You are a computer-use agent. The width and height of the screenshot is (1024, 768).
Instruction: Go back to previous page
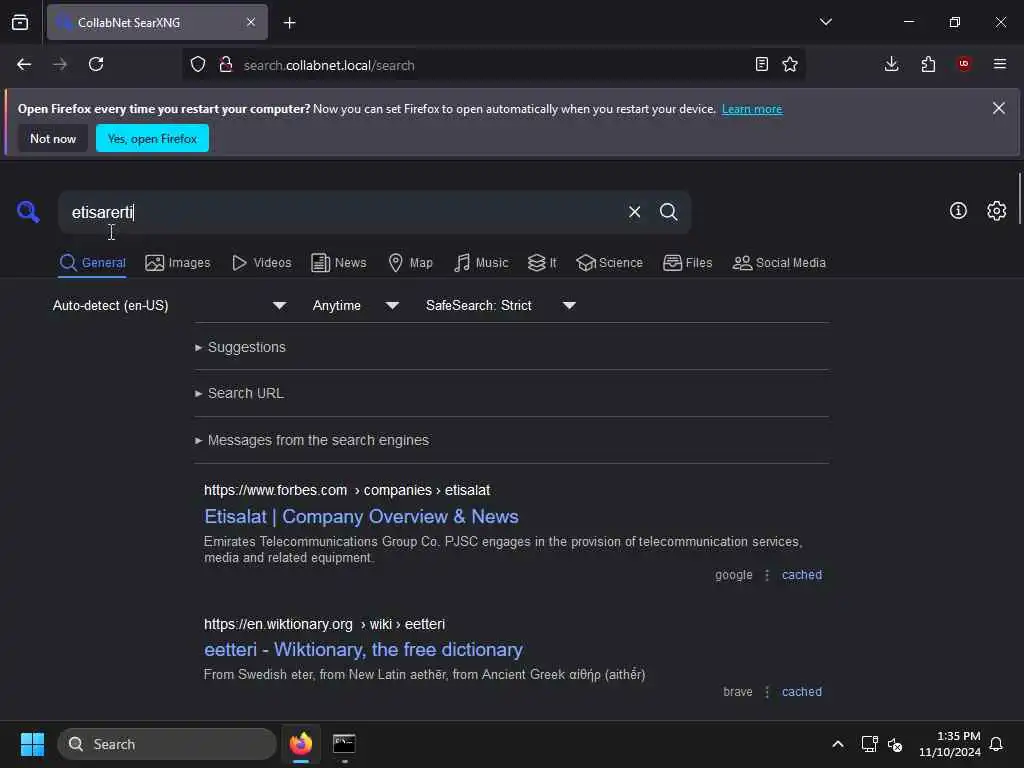(x=24, y=64)
